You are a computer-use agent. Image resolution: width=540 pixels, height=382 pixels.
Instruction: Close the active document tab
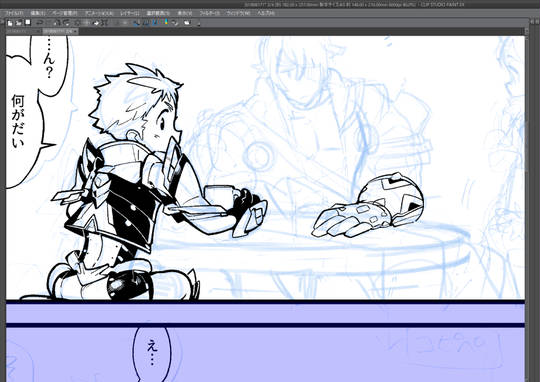click(75, 31)
